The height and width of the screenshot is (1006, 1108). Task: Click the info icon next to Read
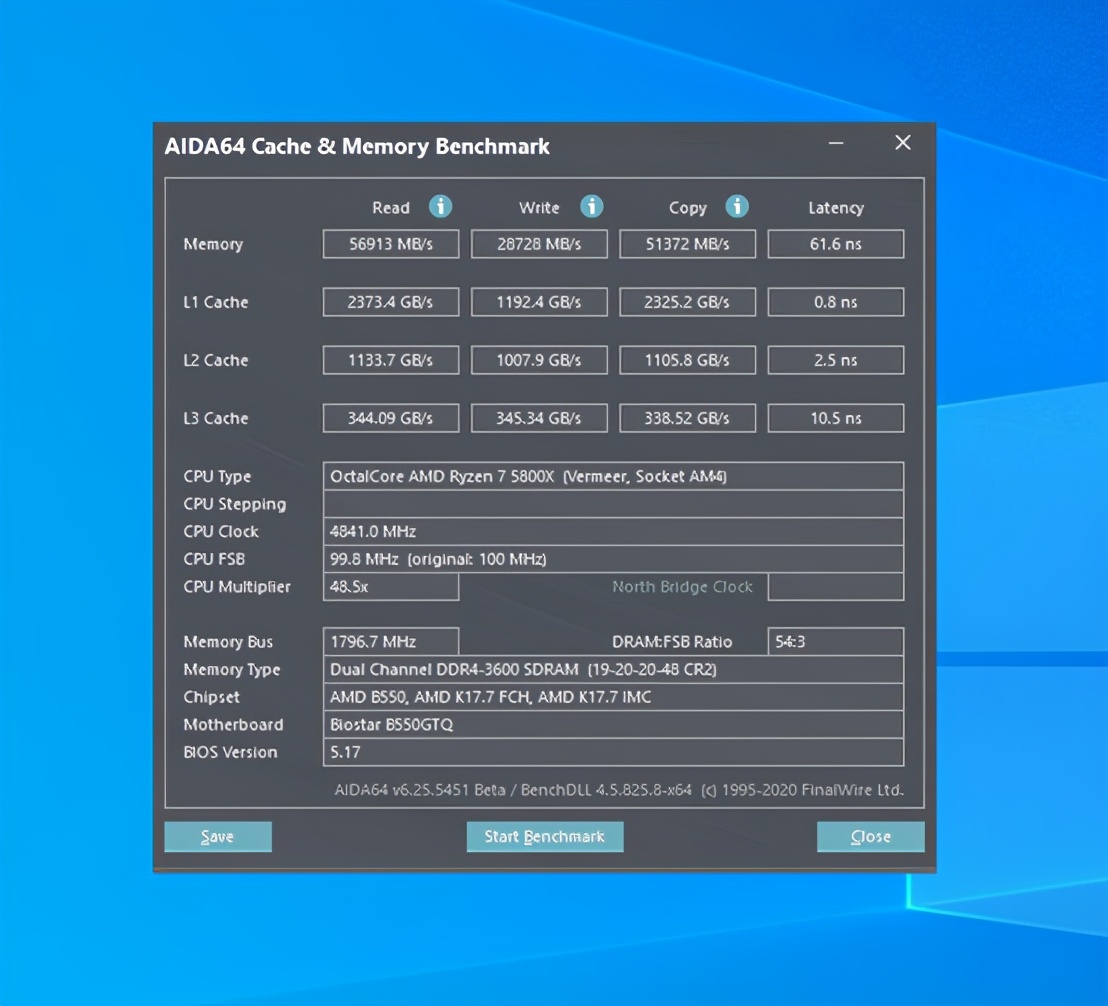(x=440, y=207)
